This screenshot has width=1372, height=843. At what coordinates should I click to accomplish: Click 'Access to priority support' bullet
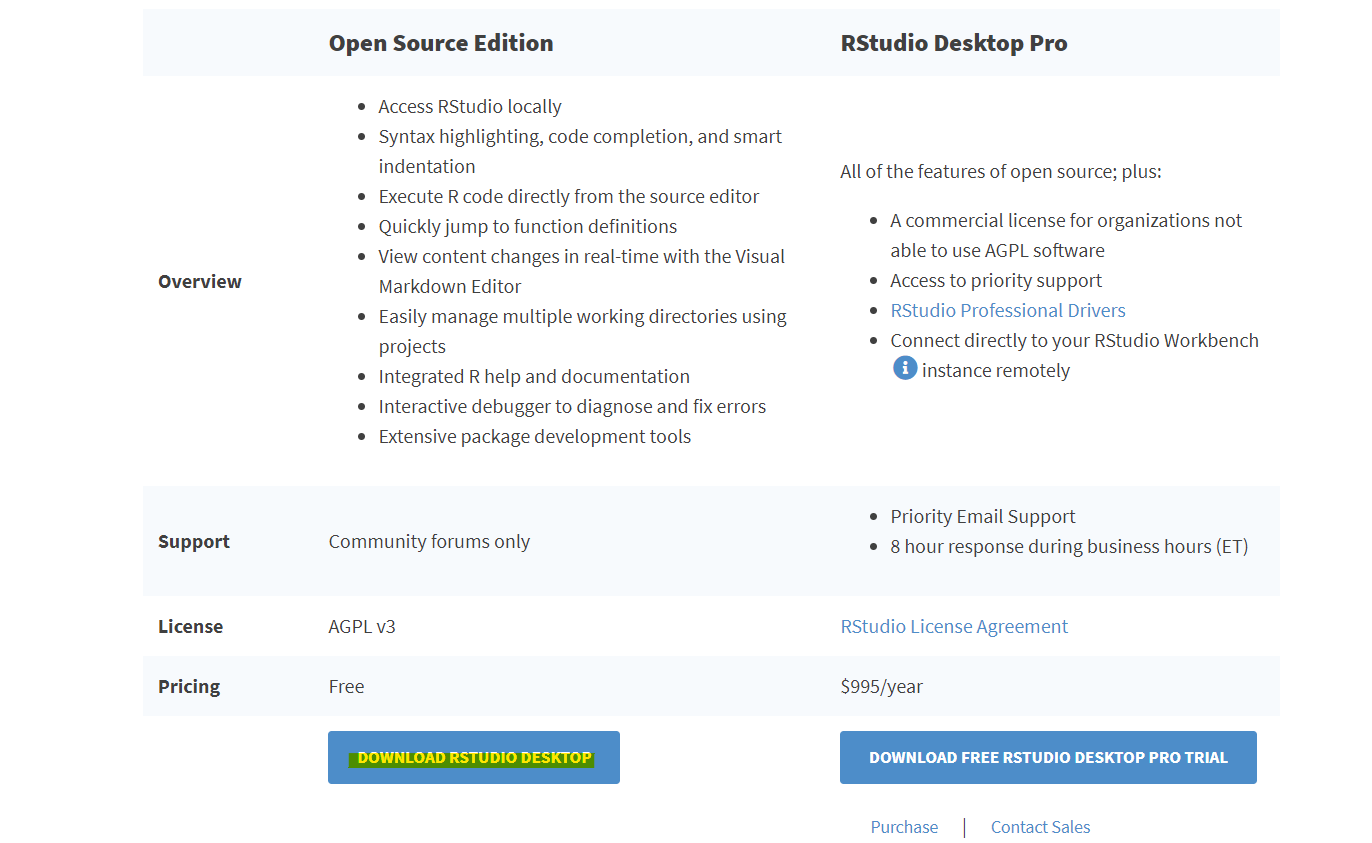996,280
